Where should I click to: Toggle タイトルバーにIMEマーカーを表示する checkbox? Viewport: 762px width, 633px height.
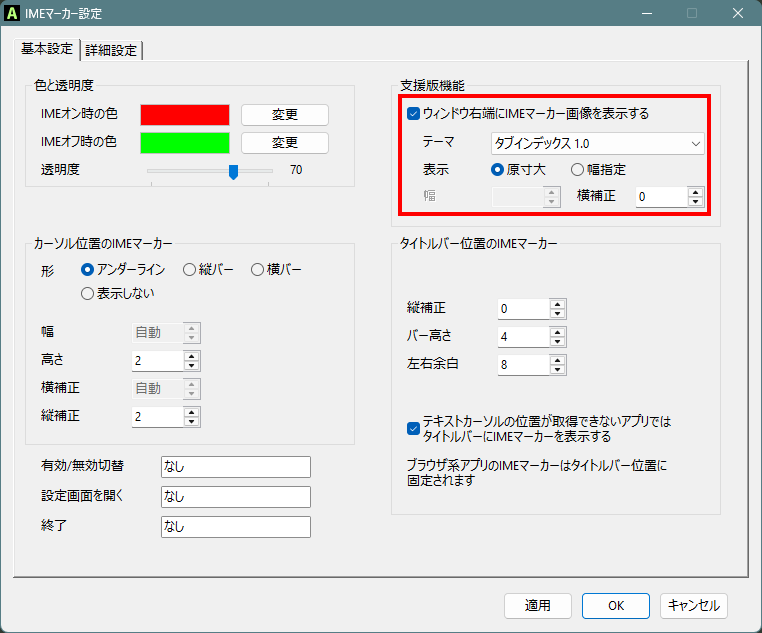point(413,428)
